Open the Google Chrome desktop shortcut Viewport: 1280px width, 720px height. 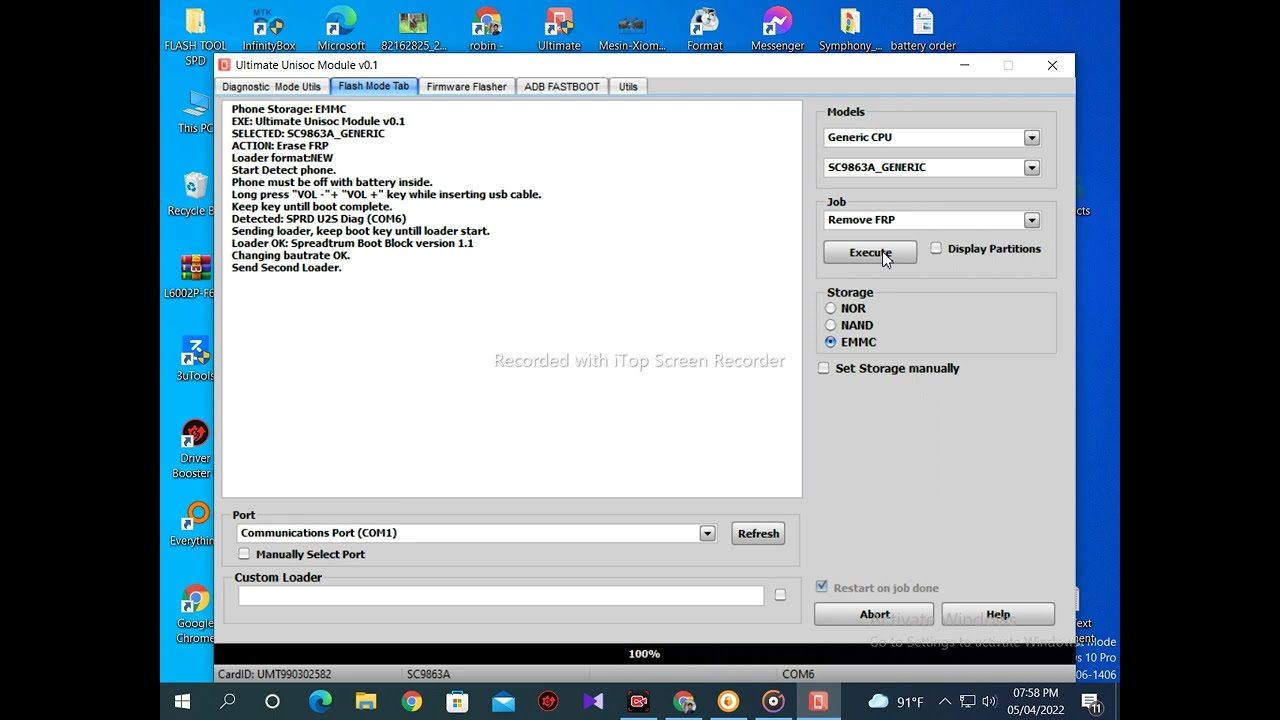tap(196, 614)
